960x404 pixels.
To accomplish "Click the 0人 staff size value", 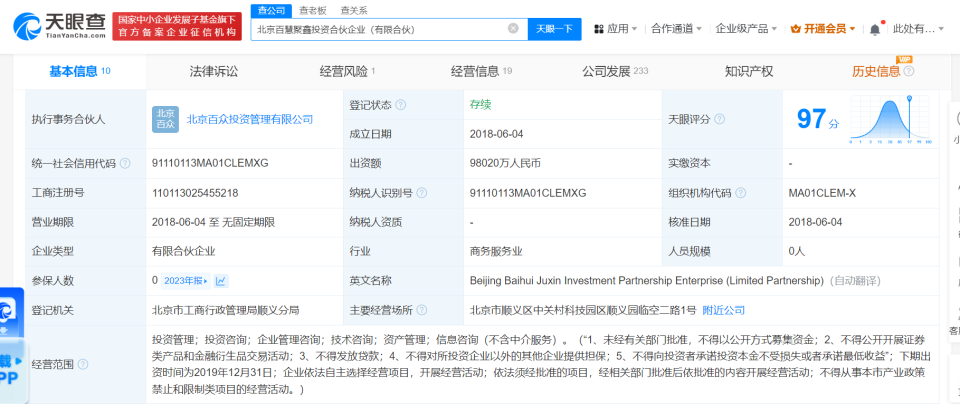I will point(797,252).
